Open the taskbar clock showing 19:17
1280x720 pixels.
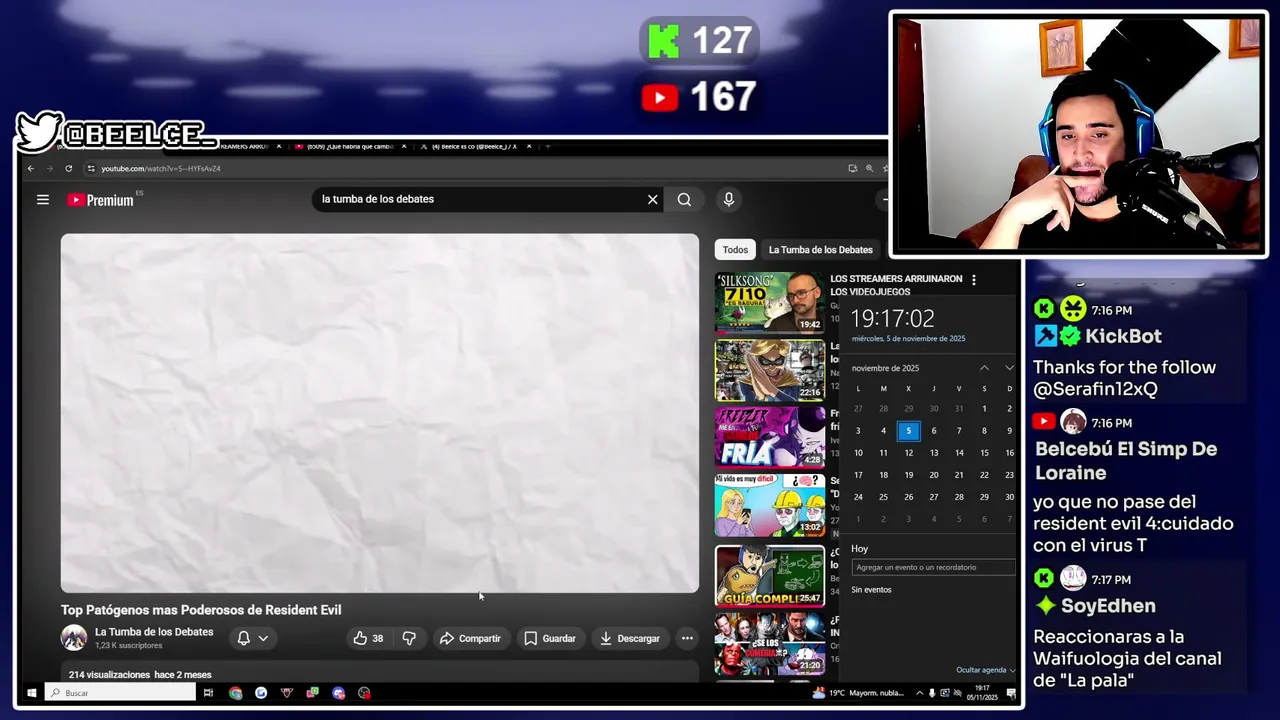[x=980, y=693]
